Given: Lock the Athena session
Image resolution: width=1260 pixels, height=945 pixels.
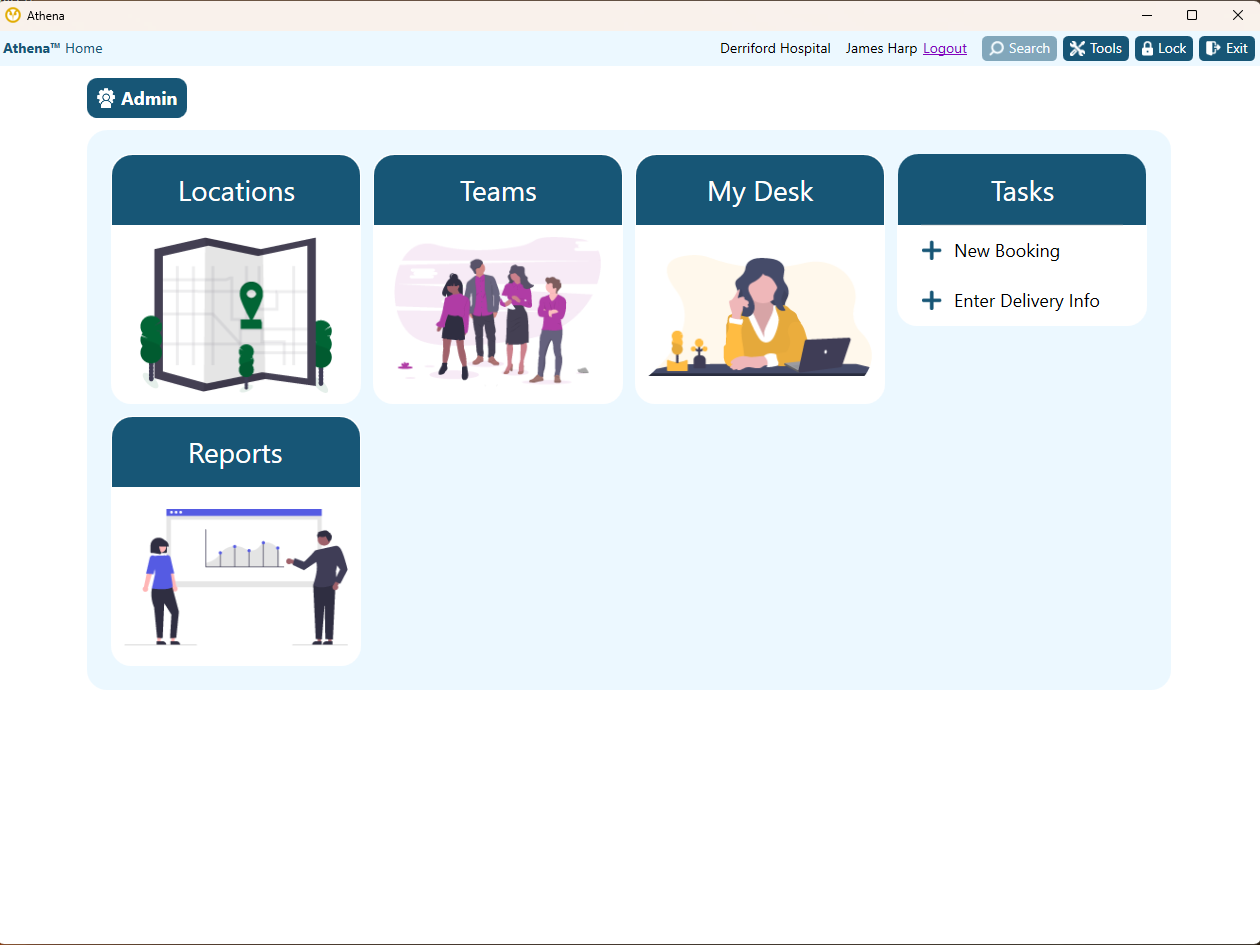Looking at the screenshot, I should (1164, 48).
